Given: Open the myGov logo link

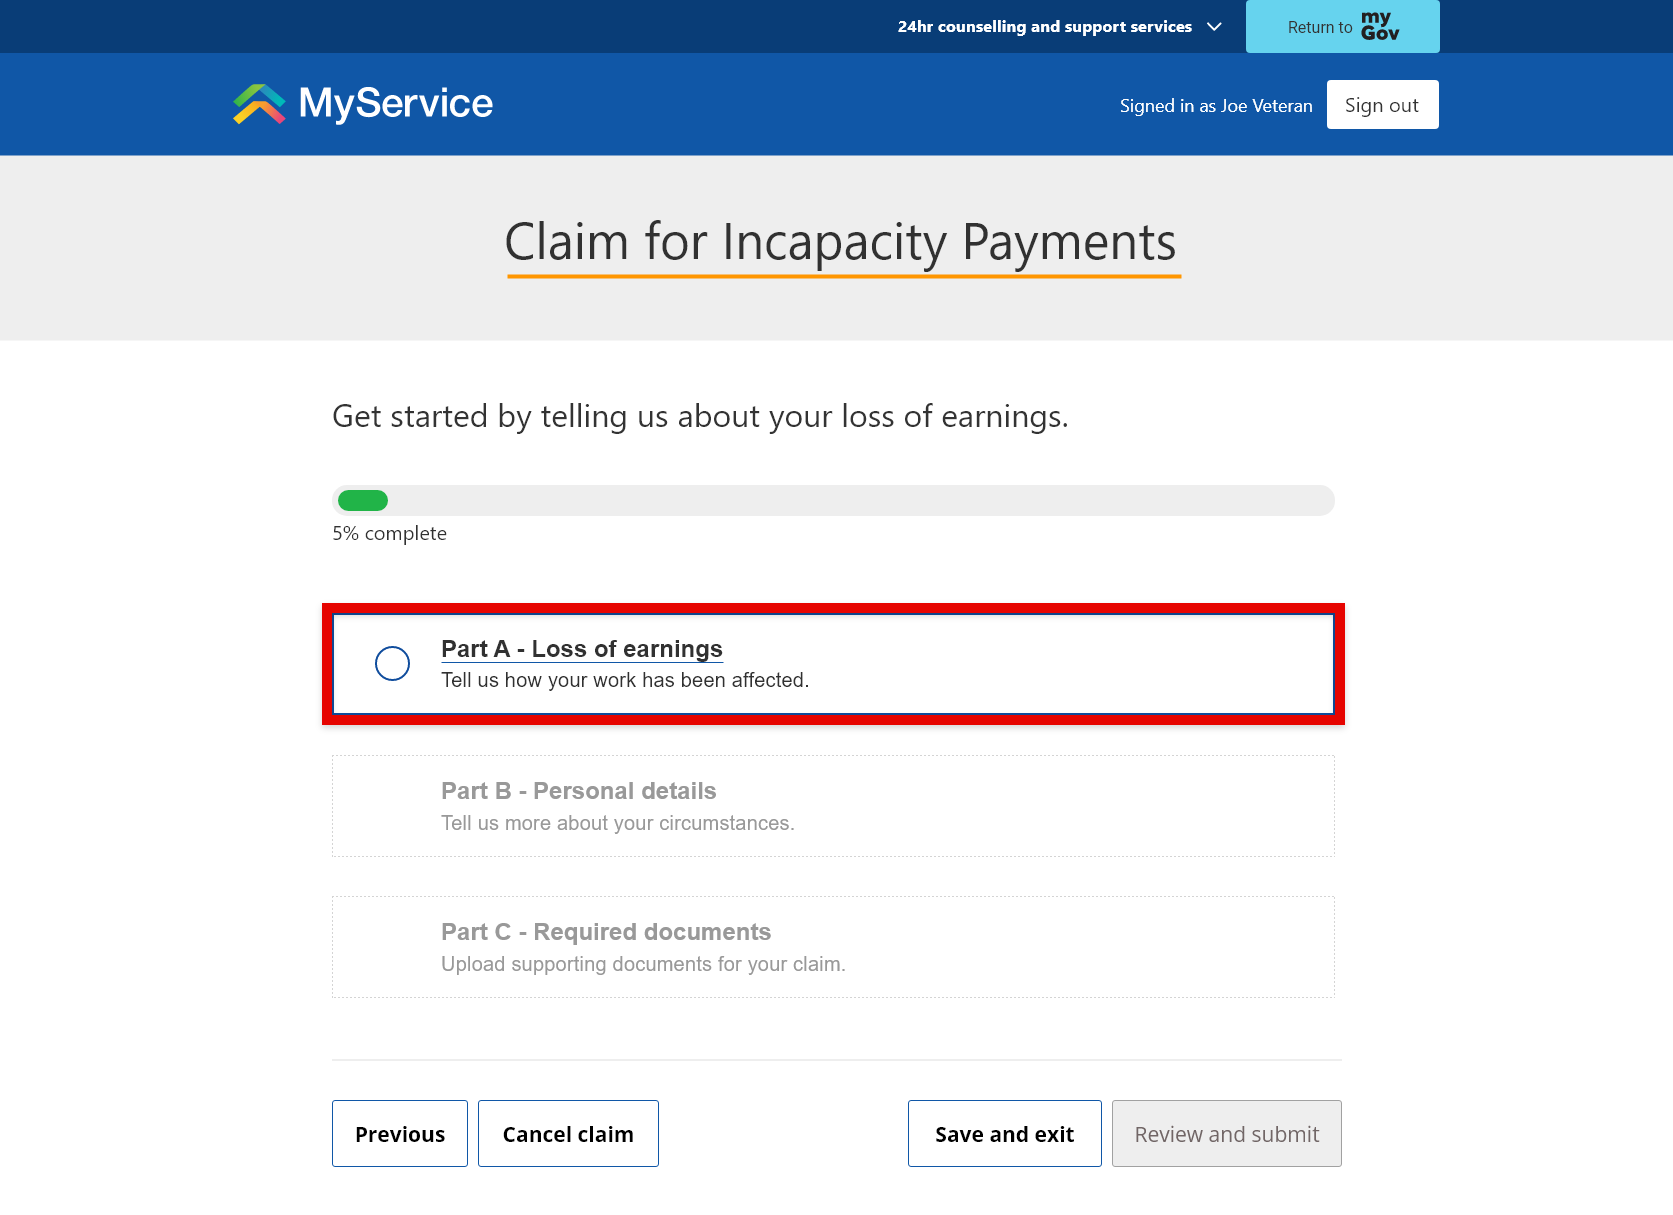Looking at the screenshot, I should [x=1380, y=26].
